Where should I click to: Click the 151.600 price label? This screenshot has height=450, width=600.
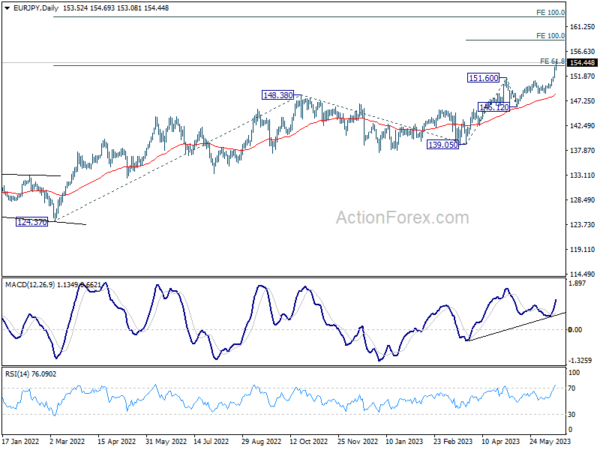(483, 78)
